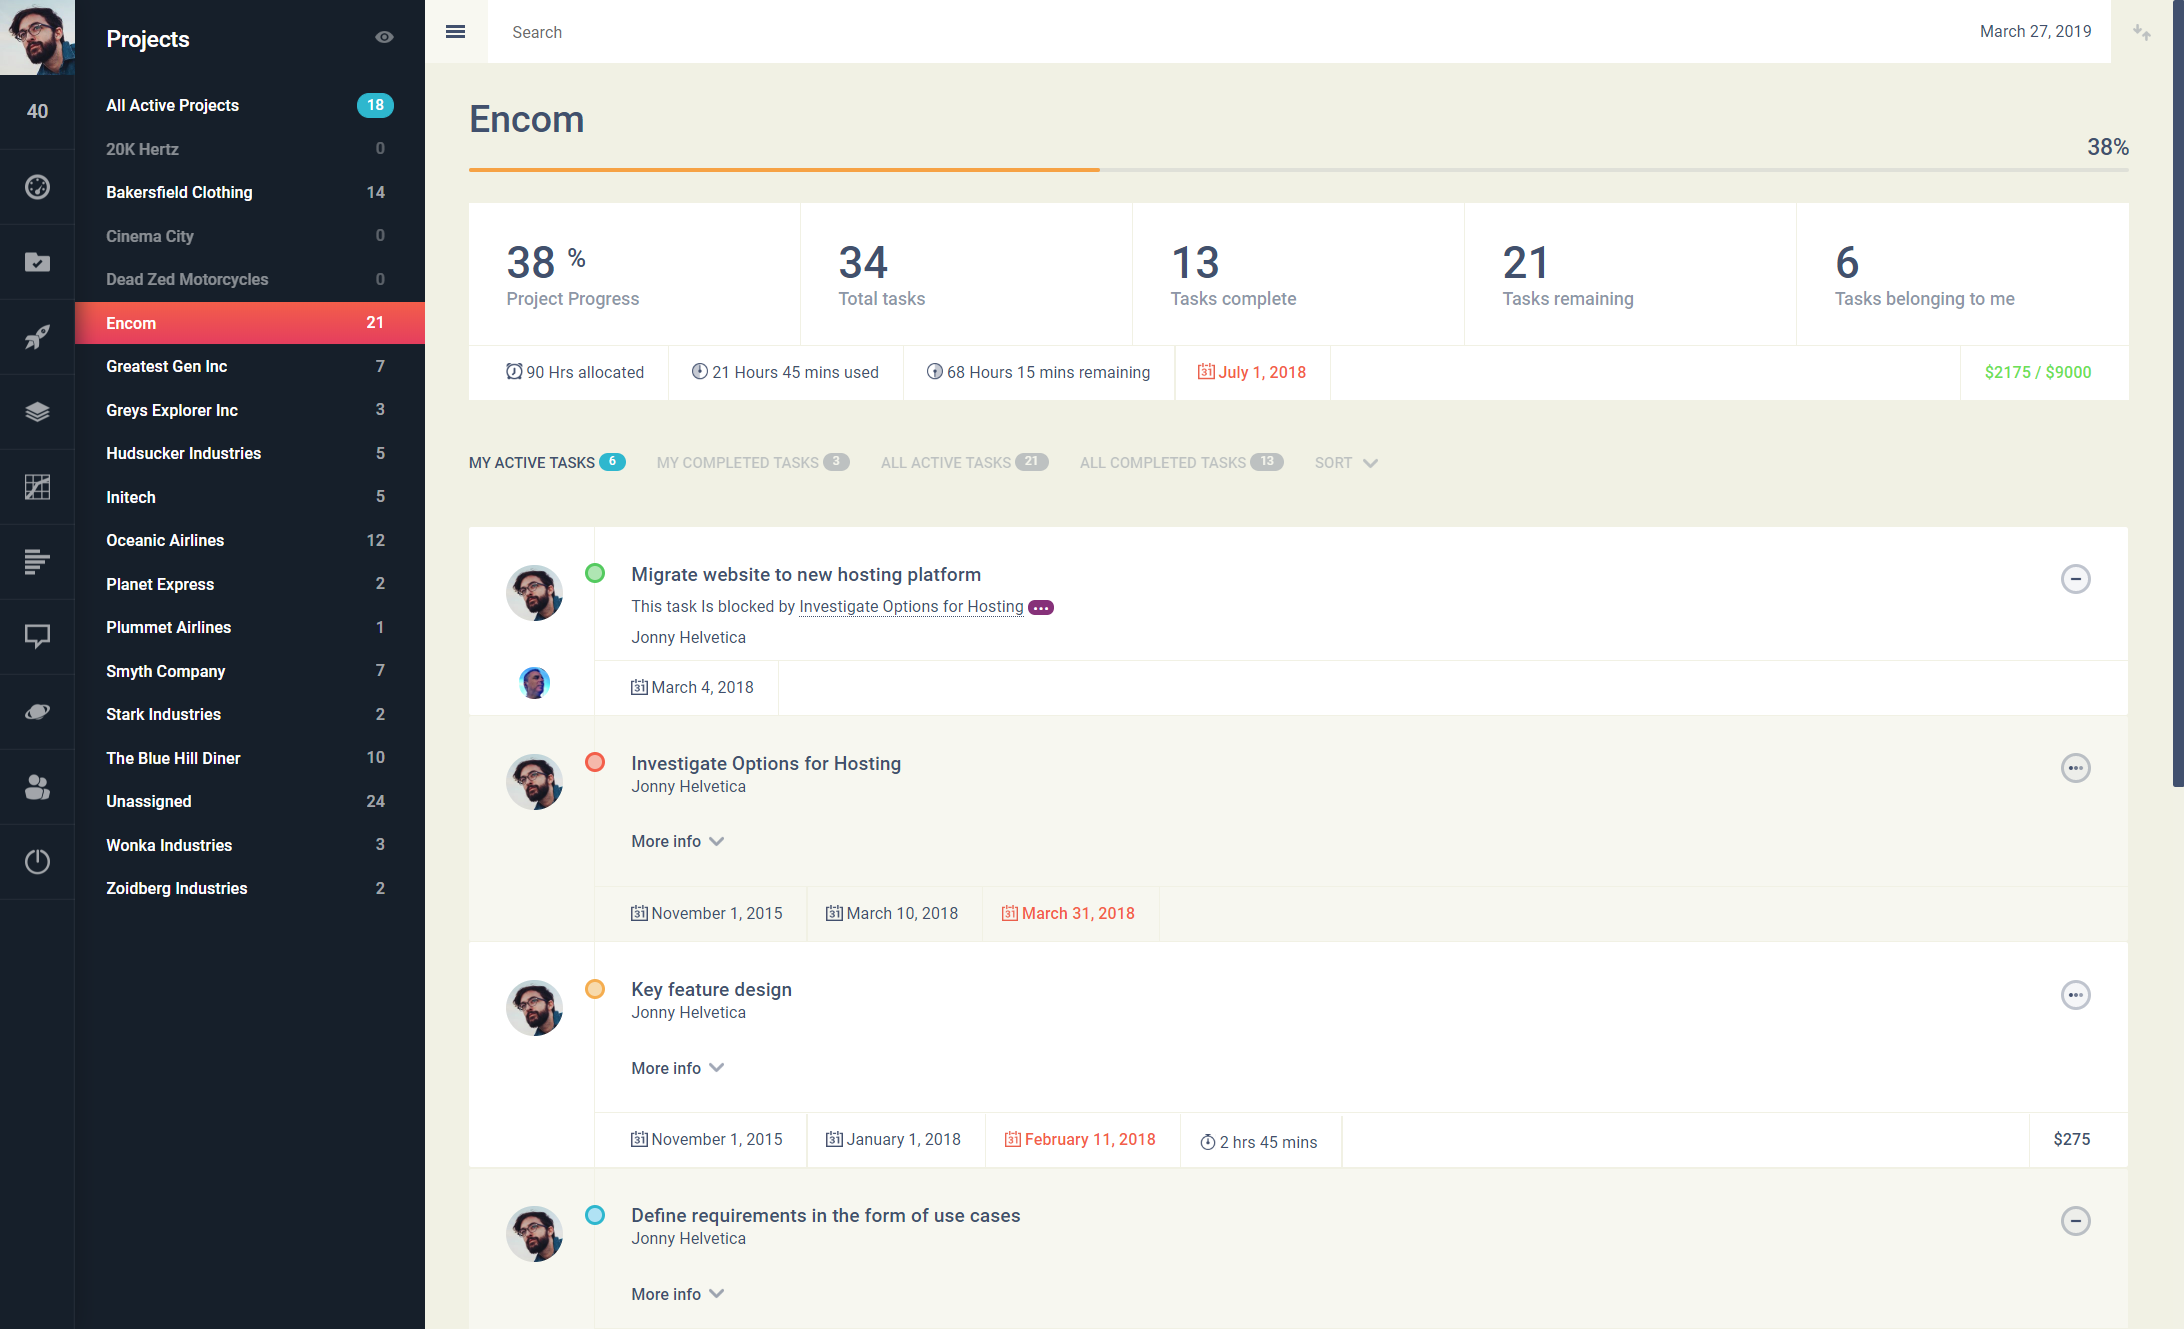This screenshot has height=1329, width=2184.
Task: Click the hamburger menu icon
Action: (x=455, y=32)
